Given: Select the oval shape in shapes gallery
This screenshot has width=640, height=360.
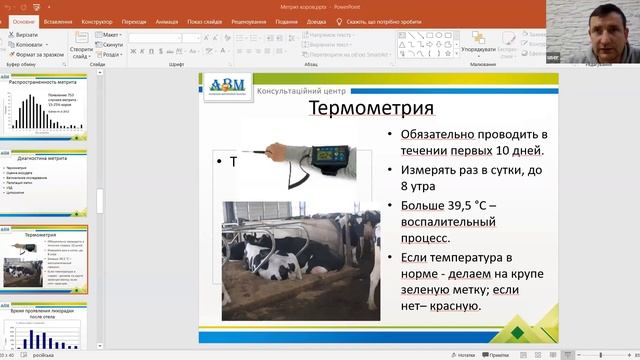Looking at the screenshot, I should tap(439, 36).
